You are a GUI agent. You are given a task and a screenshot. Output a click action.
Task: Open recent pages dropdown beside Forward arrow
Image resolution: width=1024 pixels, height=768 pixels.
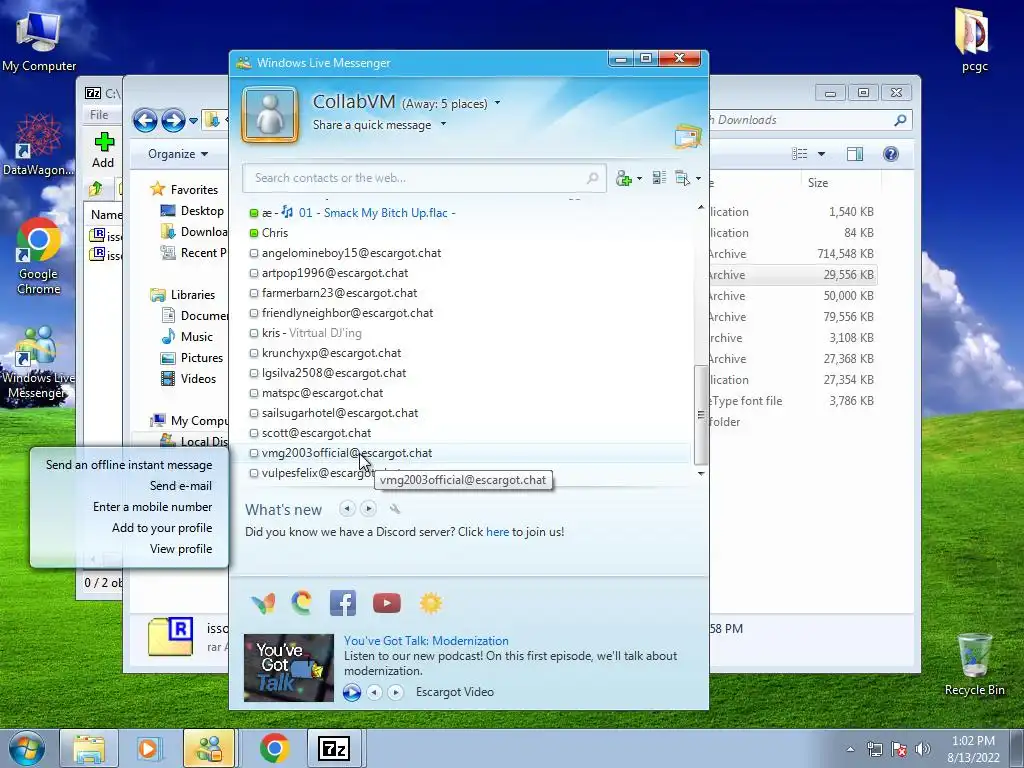(x=193, y=121)
